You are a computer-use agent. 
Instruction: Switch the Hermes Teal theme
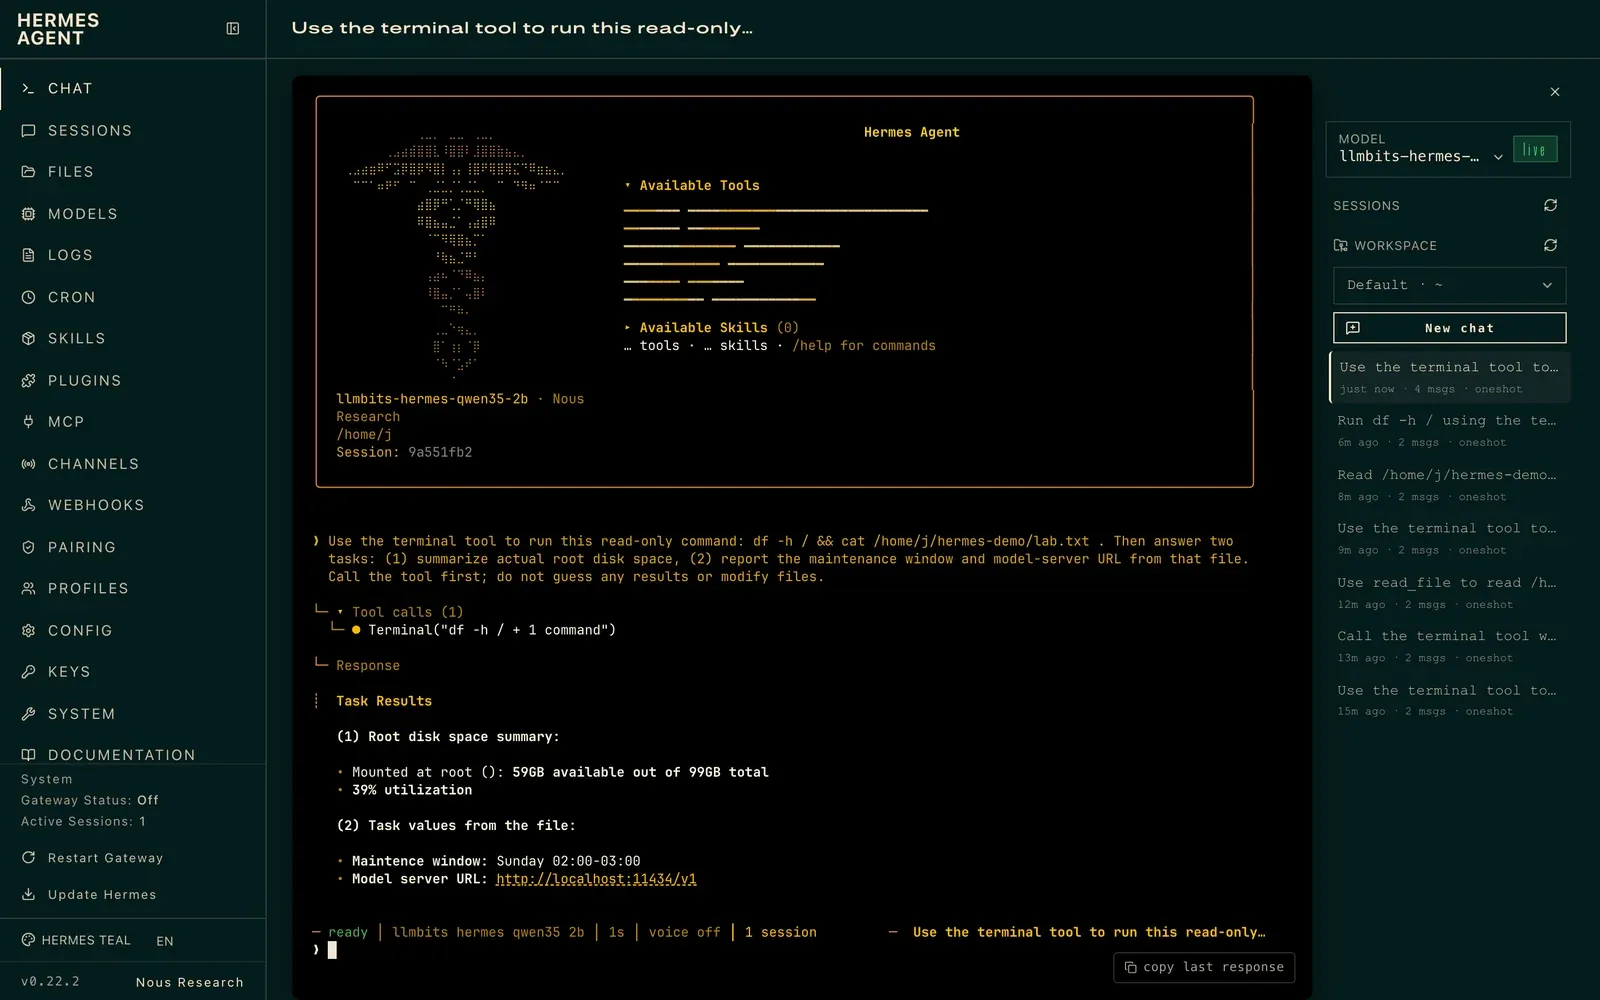[76, 941]
